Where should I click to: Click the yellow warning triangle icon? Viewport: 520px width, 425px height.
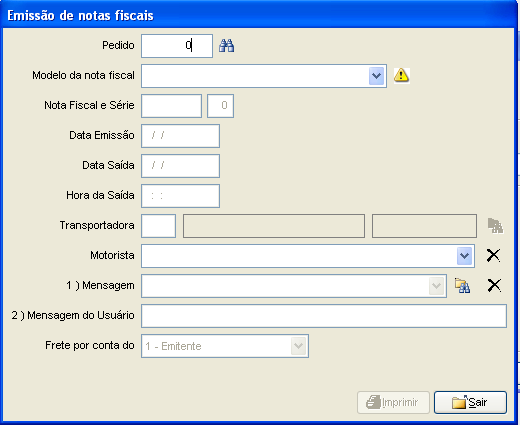point(401,75)
